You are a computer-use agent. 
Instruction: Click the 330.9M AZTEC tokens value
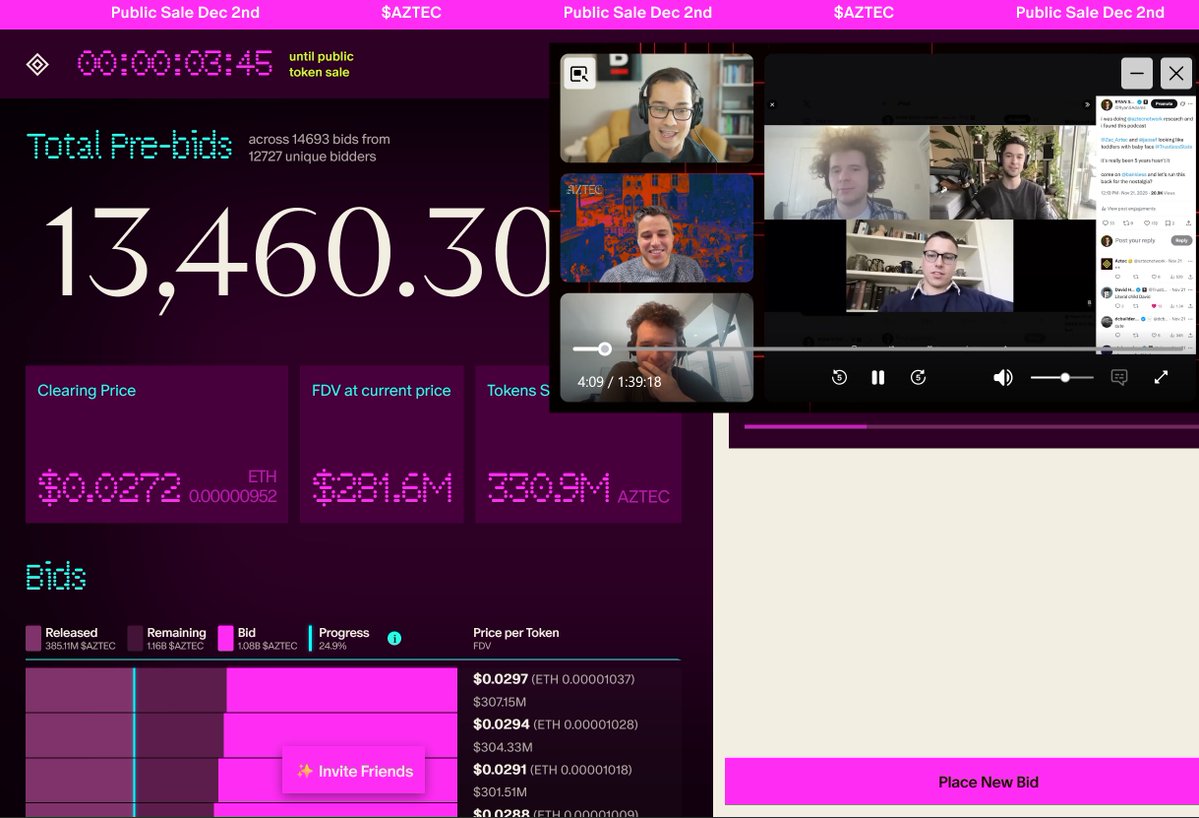coord(579,489)
